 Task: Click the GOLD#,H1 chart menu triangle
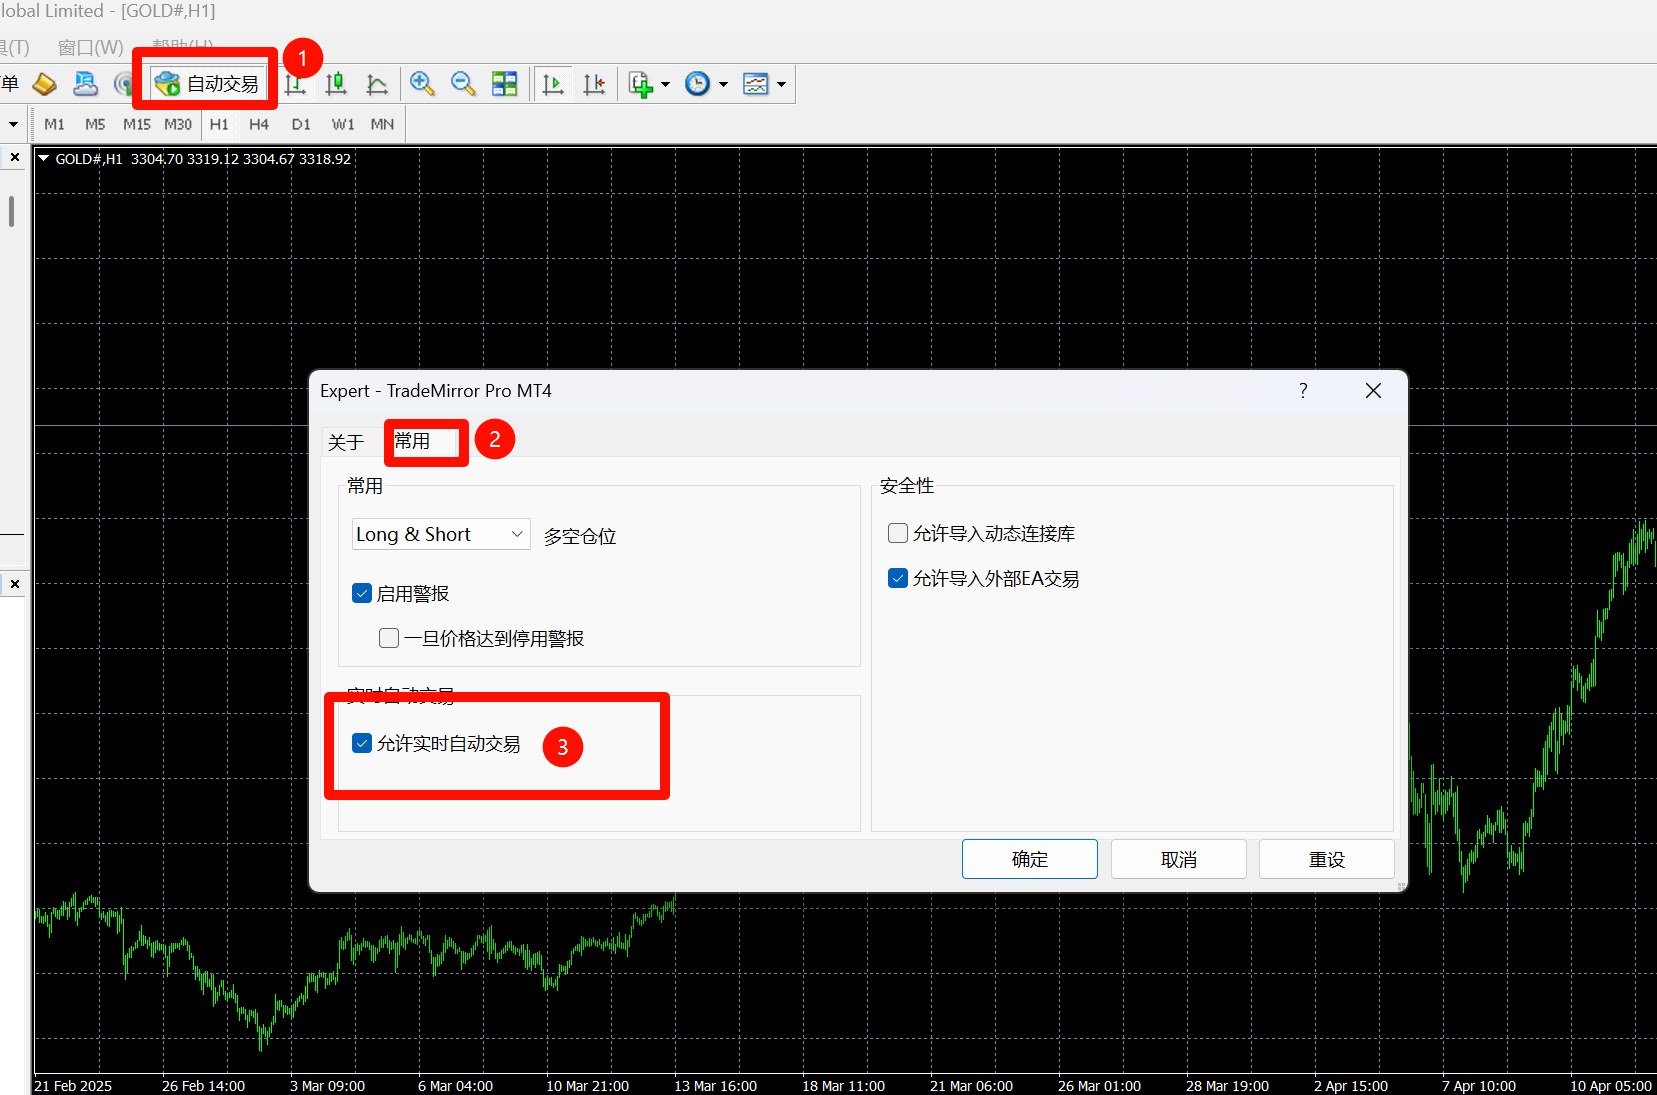point(44,158)
